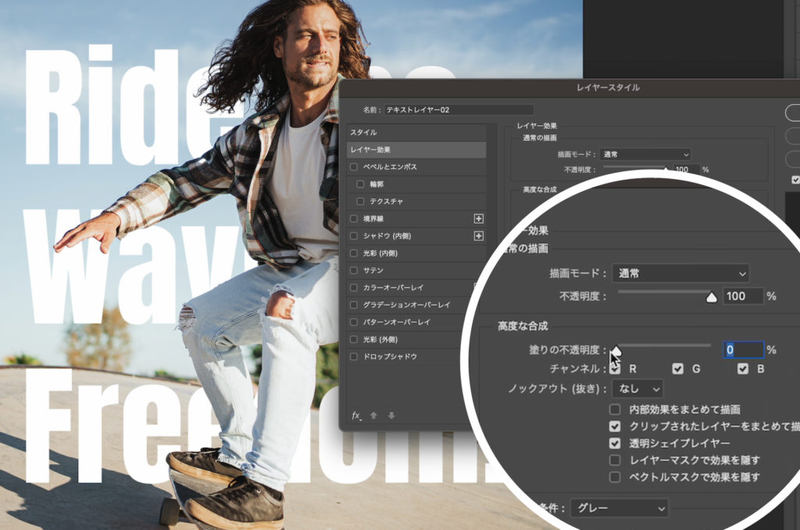The height and width of the screenshot is (530, 800).
Task: Toggle the R channel checkbox
Action: [x=615, y=369]
